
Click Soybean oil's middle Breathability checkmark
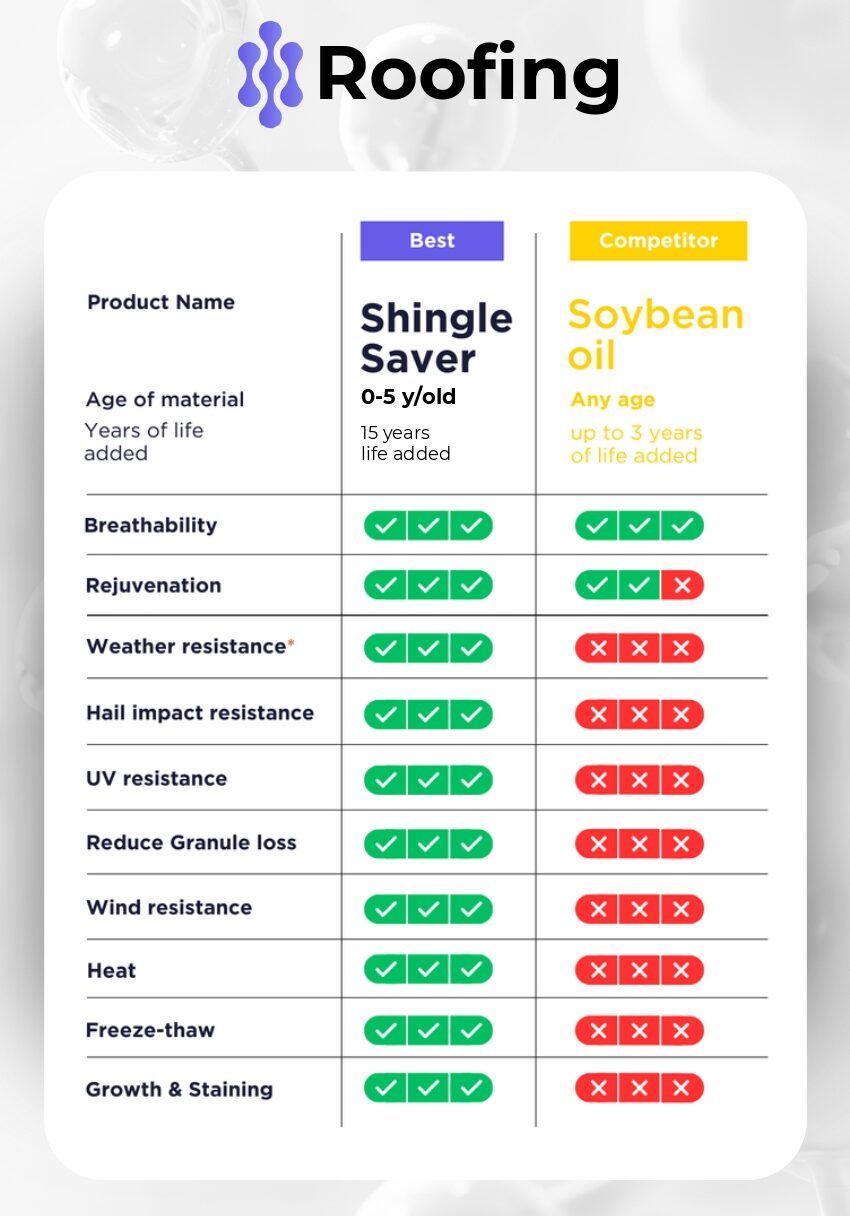[639, 525]
